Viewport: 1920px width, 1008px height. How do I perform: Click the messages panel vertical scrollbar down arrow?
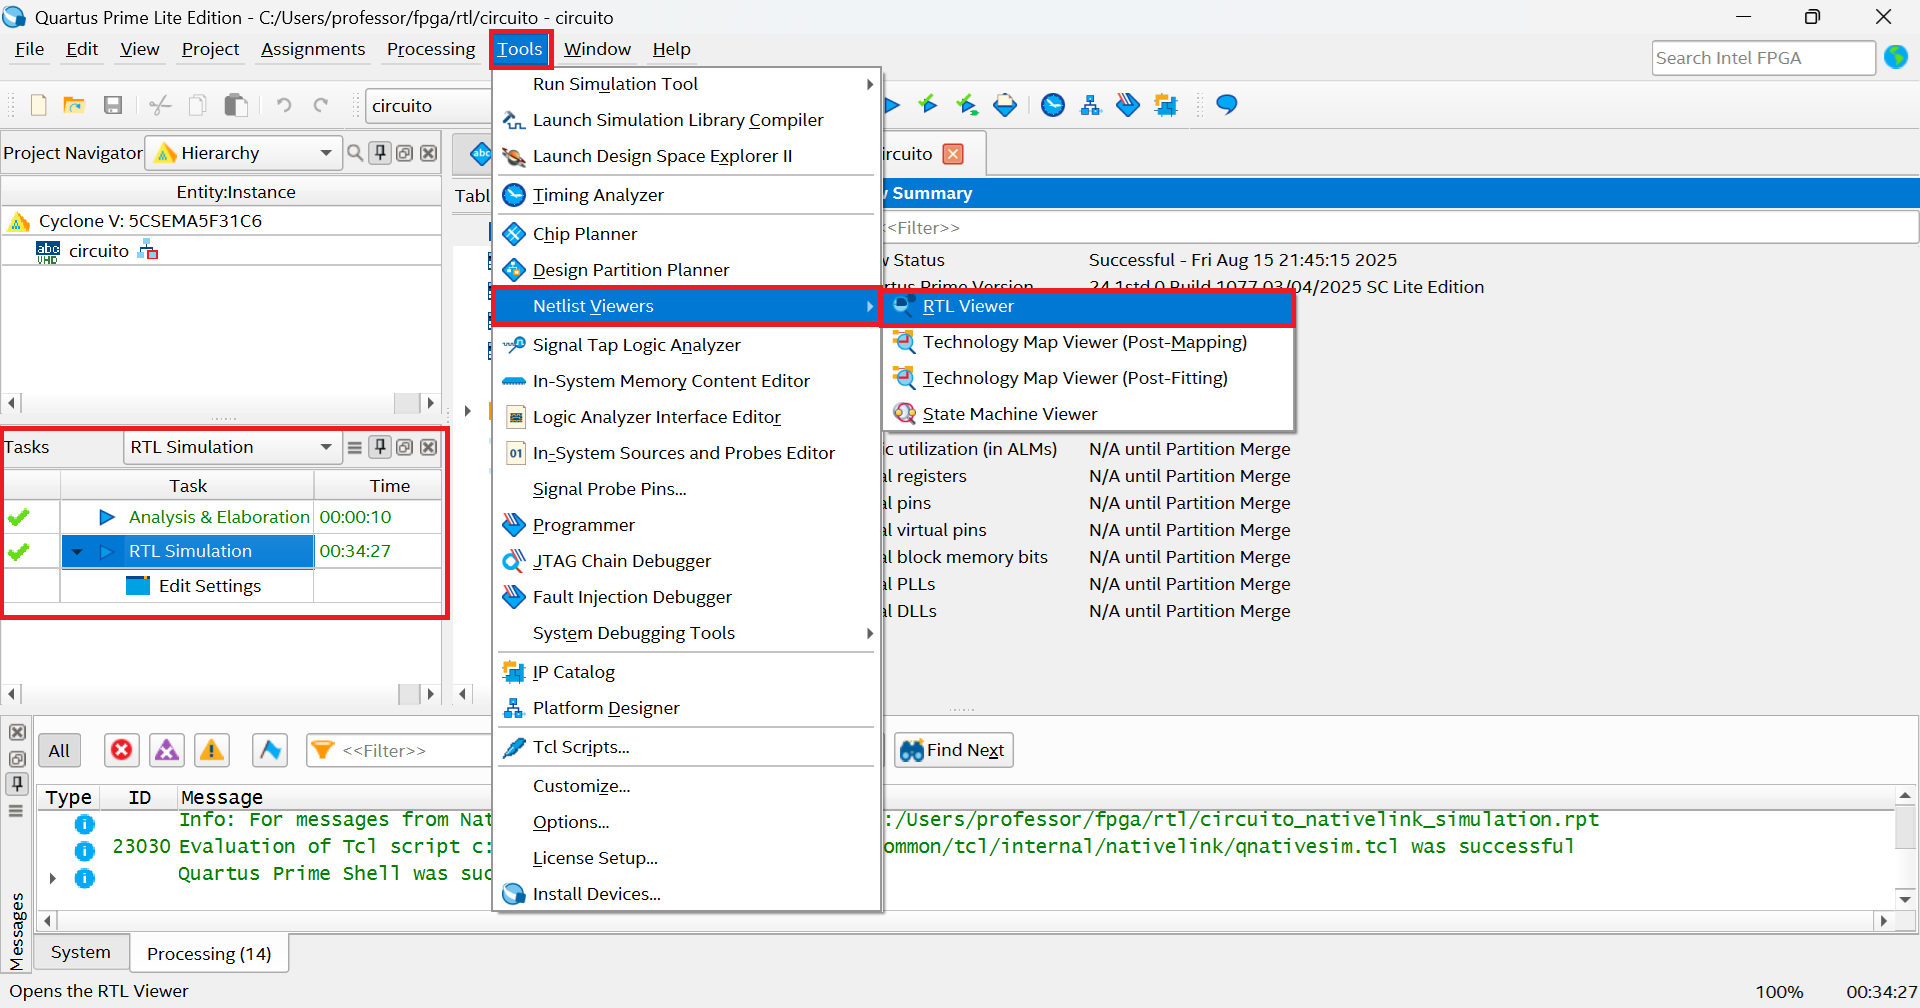(x=1905, y=898)
